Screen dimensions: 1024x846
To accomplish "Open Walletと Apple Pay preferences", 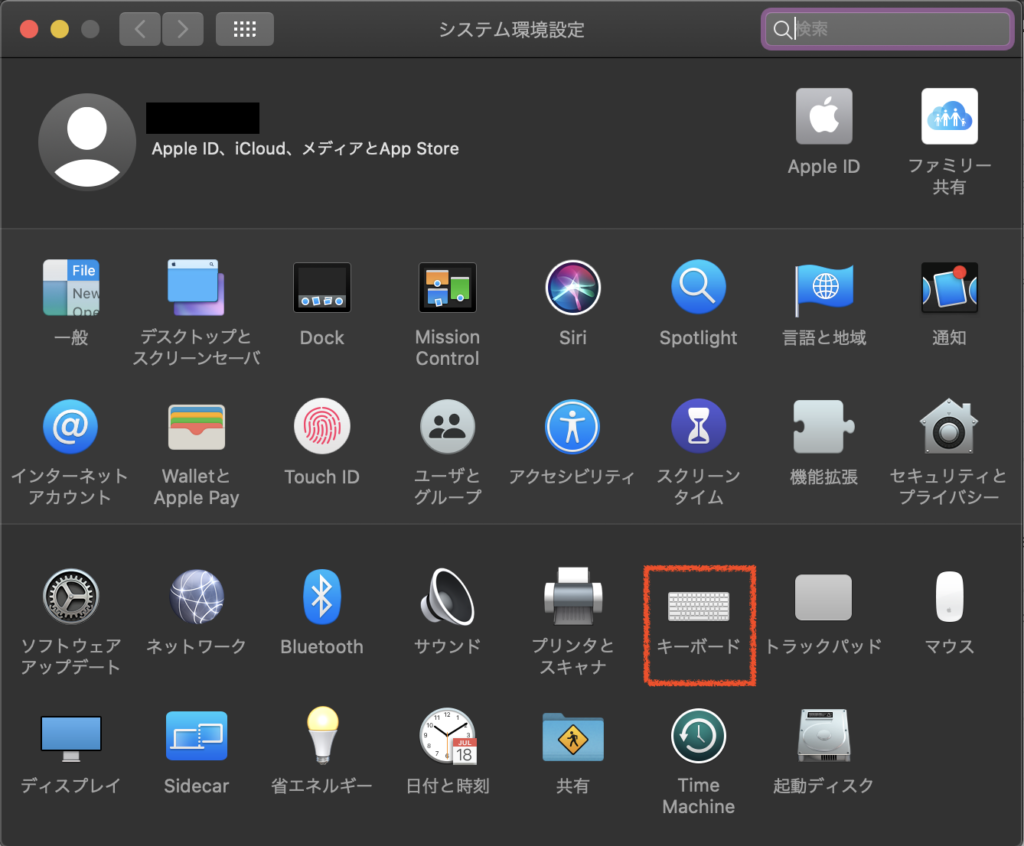I will point(196,427).
